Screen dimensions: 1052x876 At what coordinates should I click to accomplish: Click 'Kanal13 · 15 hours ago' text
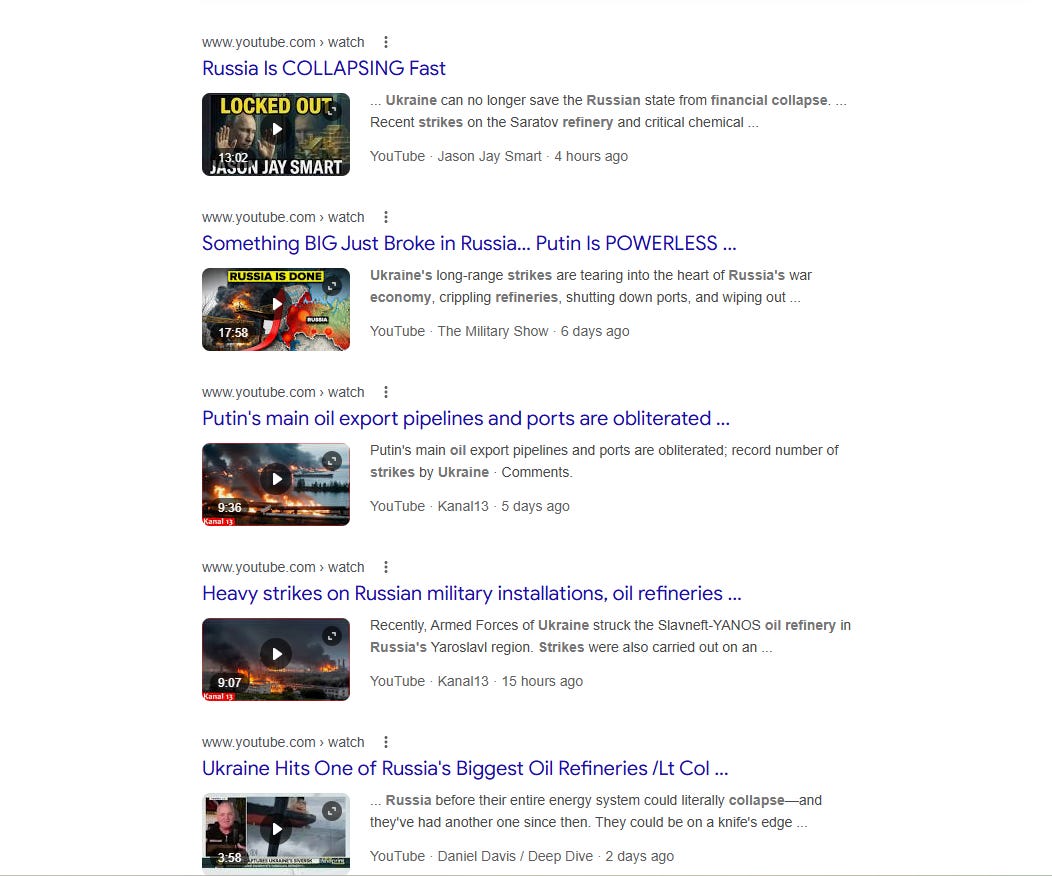(x=510, y=681)
